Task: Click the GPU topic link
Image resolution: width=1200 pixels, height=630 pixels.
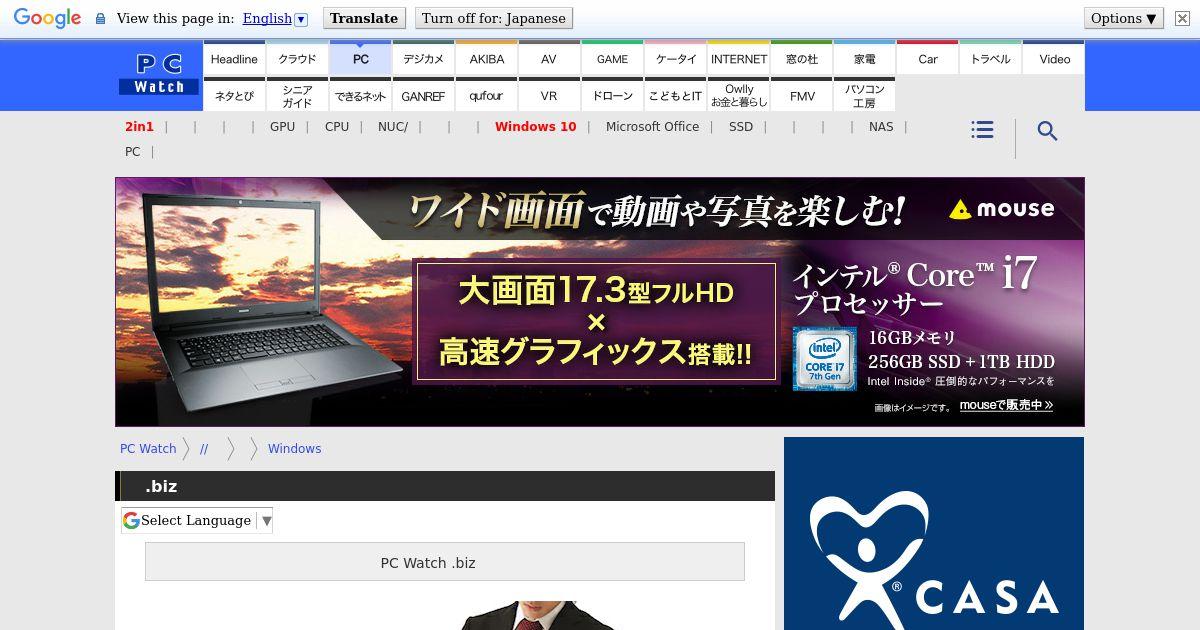Action: click(x=282, y=127)
